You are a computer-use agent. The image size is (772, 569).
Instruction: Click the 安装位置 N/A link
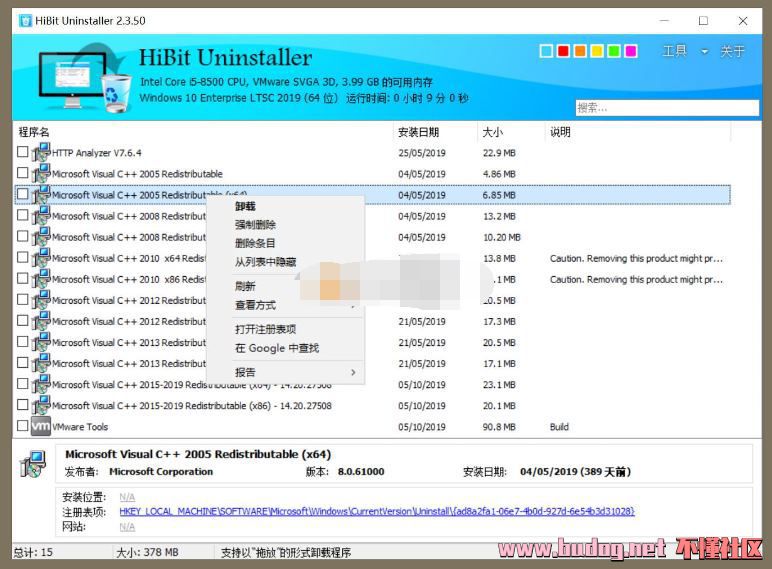(x=127, y=497)
